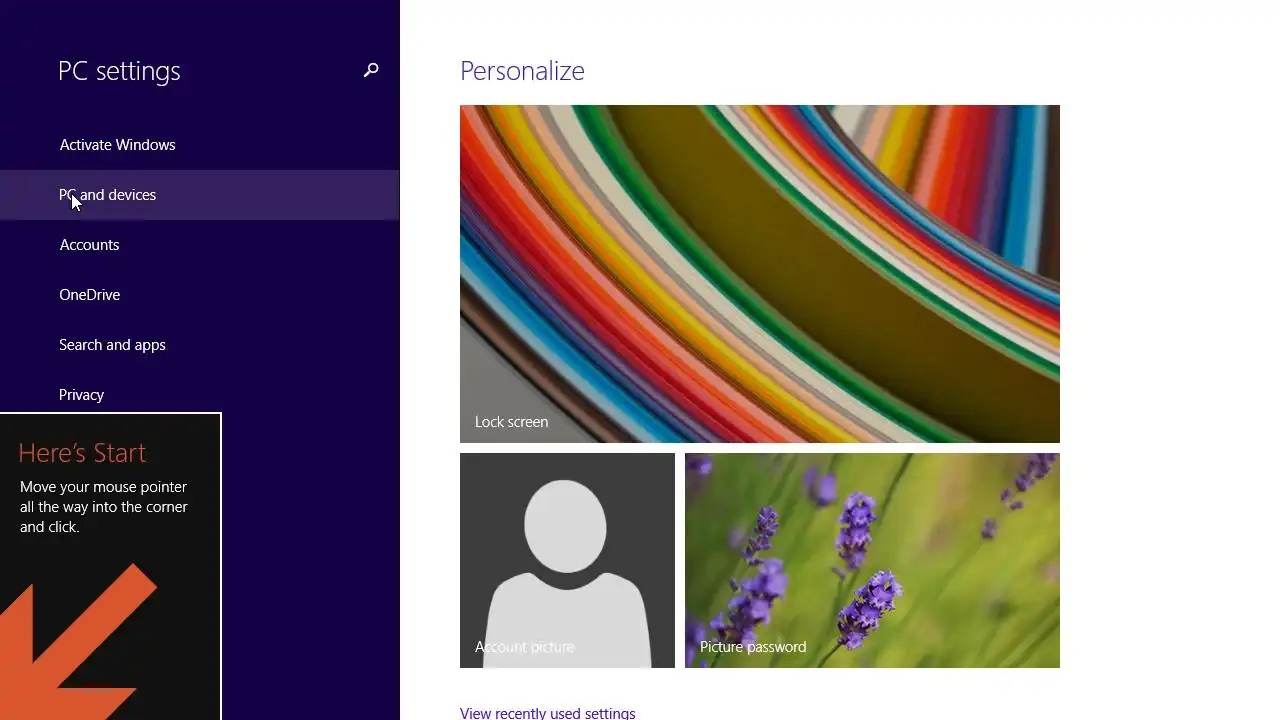The width and height of the screenshot is (1280, 720).
Task: Go to OneDrive settings
Action: pyautogui.click(x=89, y=295)
